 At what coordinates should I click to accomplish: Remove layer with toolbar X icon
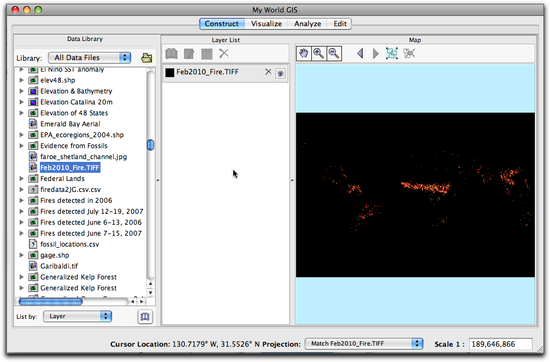coord(224,54)
